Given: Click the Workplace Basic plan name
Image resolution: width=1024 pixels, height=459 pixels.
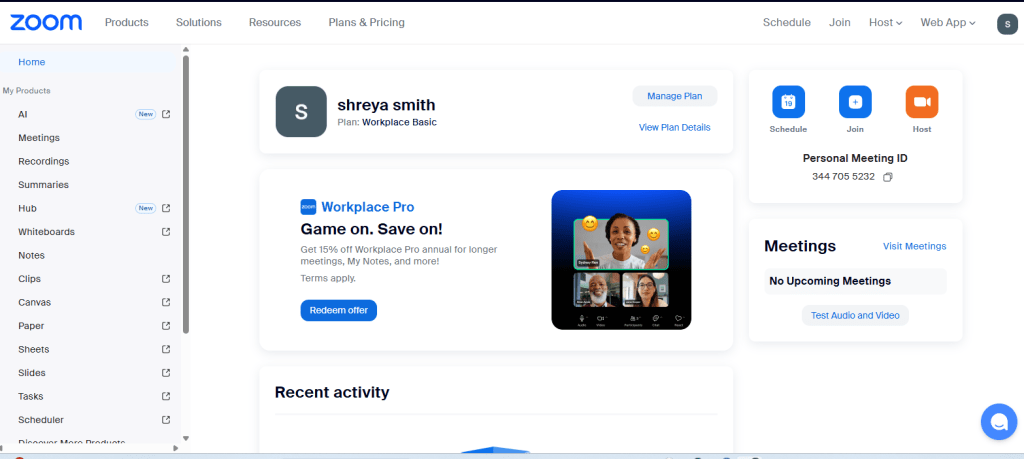Looking at the screenshot, I should [x=400, y=122].
